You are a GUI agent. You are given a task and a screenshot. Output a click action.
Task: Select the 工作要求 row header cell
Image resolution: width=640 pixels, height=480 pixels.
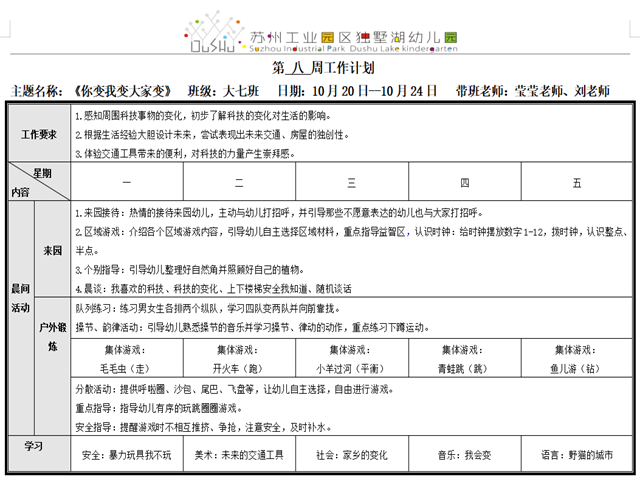pos(40,134)
